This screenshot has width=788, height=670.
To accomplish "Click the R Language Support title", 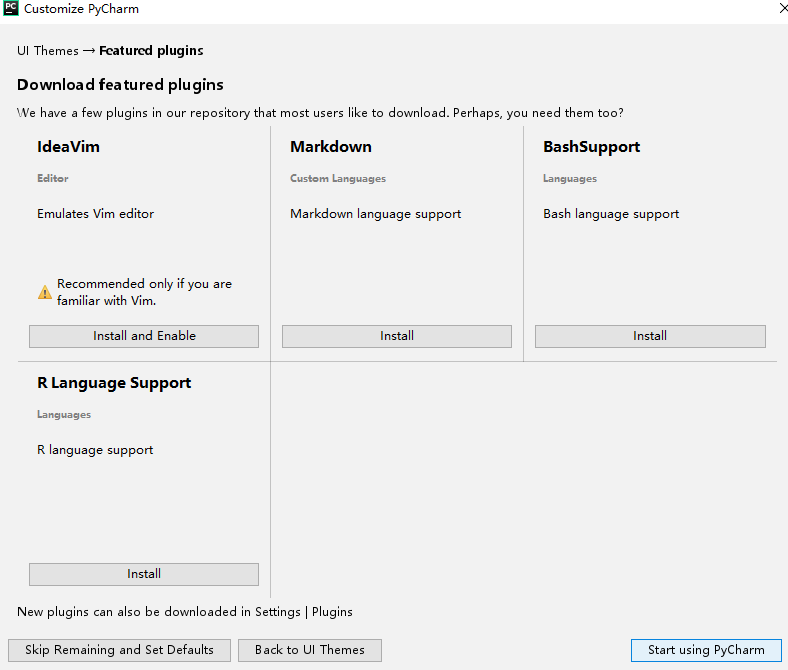I will coord(114,383).
